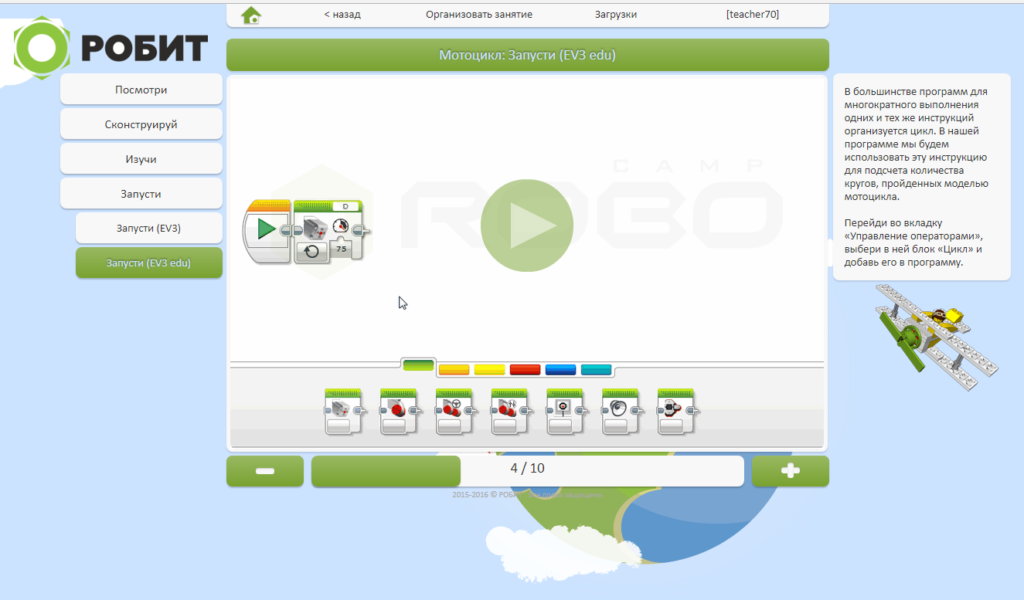Click the yellow LEGO airplane image

[936, 336]
